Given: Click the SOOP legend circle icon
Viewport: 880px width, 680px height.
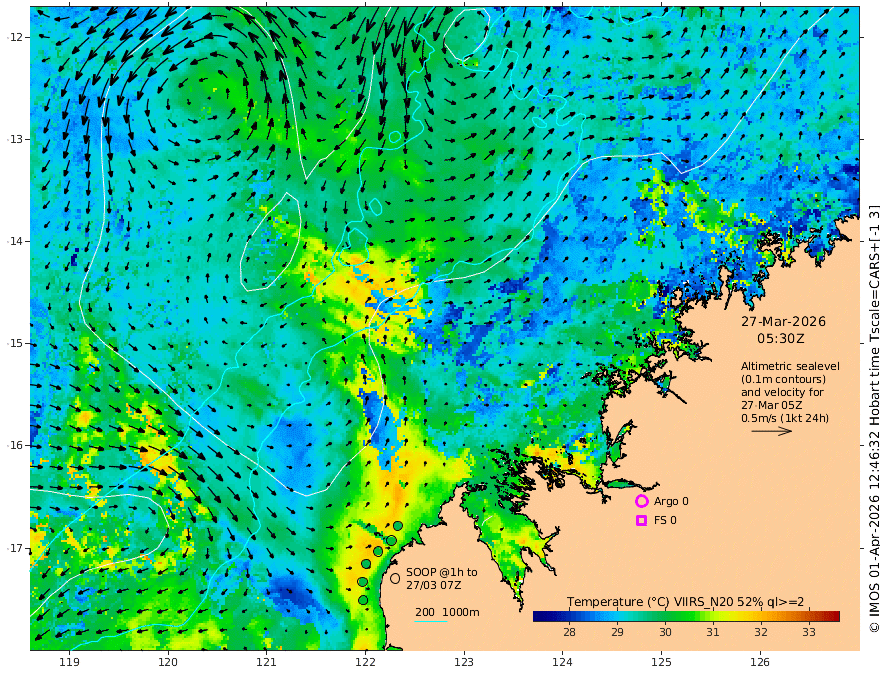Looking at the screenshot, I should tap(395, 578).
